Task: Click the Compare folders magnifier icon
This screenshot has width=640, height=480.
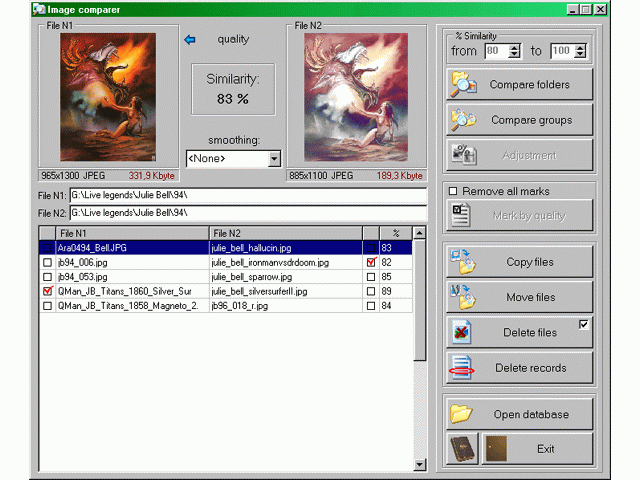Action: coord(463,84)
